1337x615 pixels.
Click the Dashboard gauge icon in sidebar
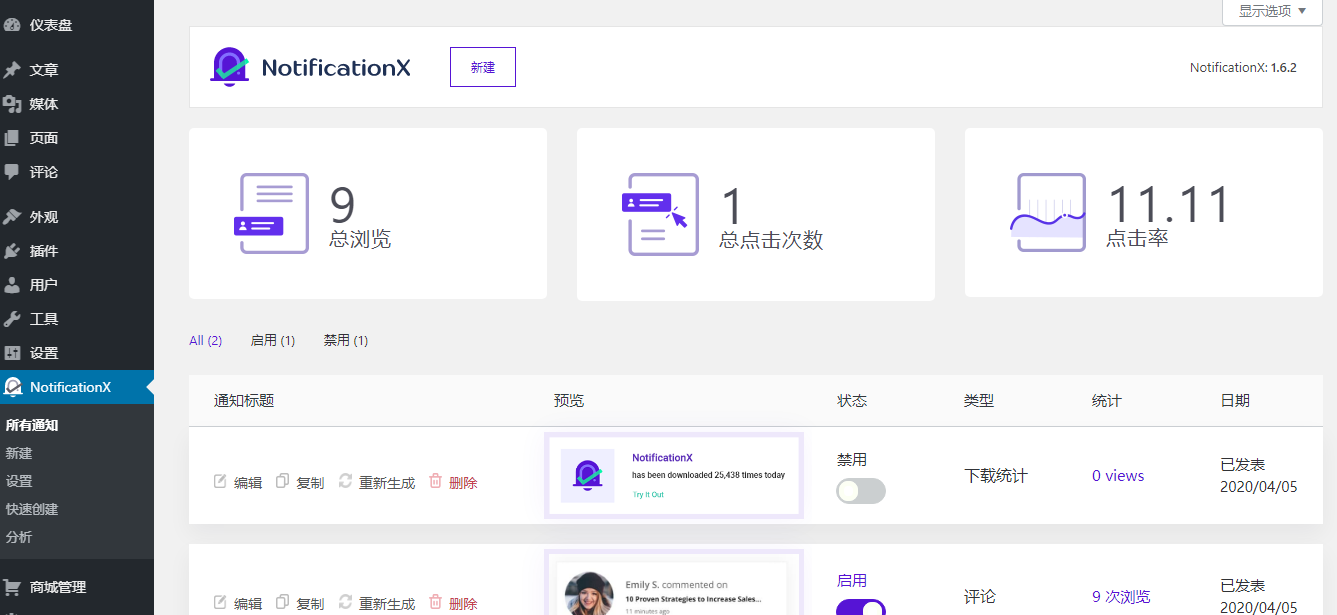click(12, 25)
